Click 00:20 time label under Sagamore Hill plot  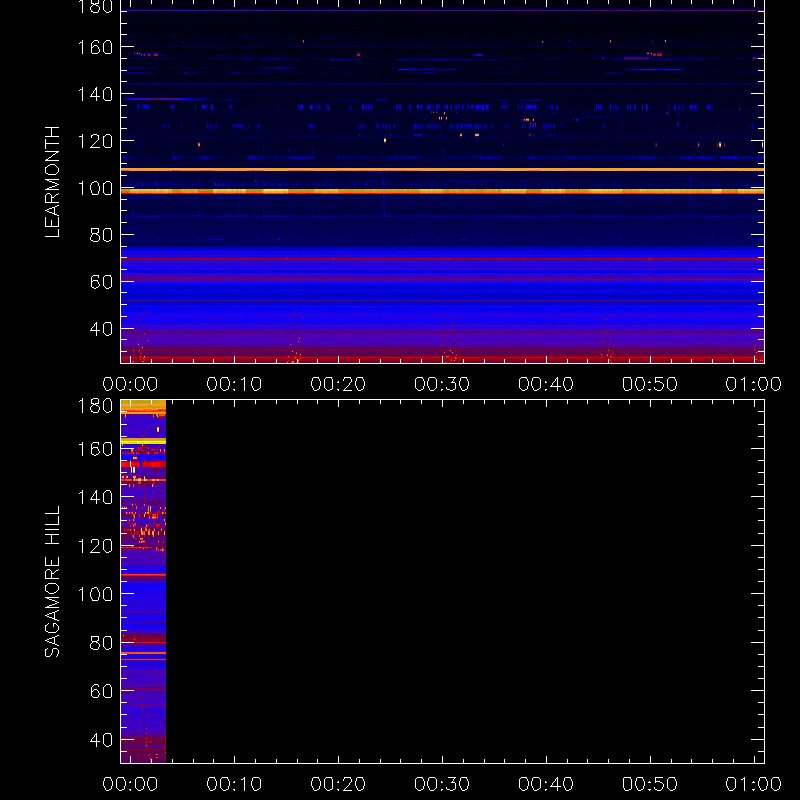pyautogui.click(x=338, y=784)
